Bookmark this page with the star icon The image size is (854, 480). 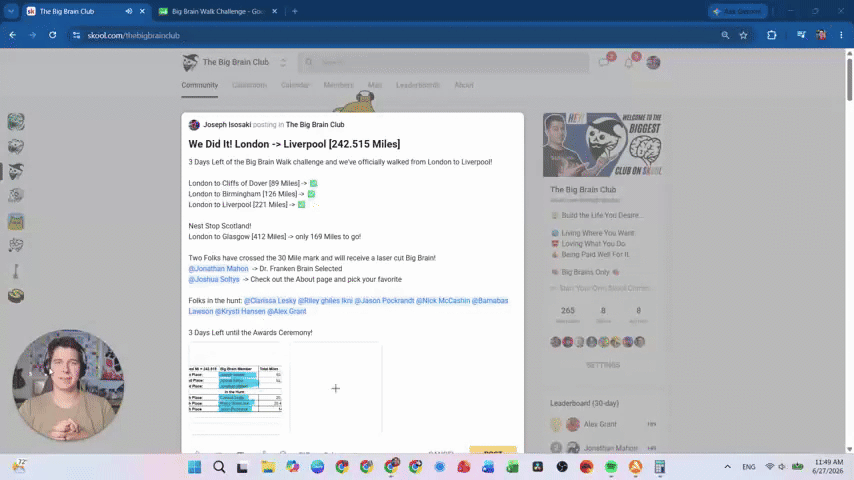pyautogui.click(x=743, y=35)
